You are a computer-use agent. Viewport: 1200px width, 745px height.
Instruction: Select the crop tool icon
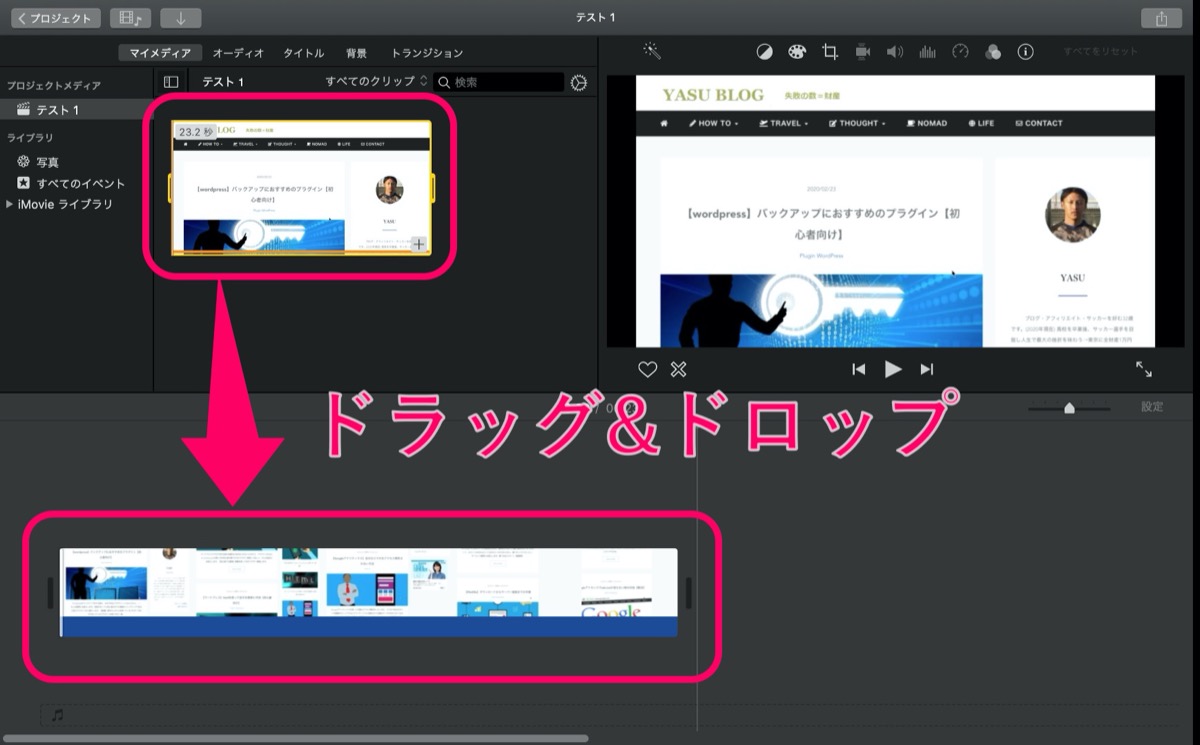coord(830,52)
